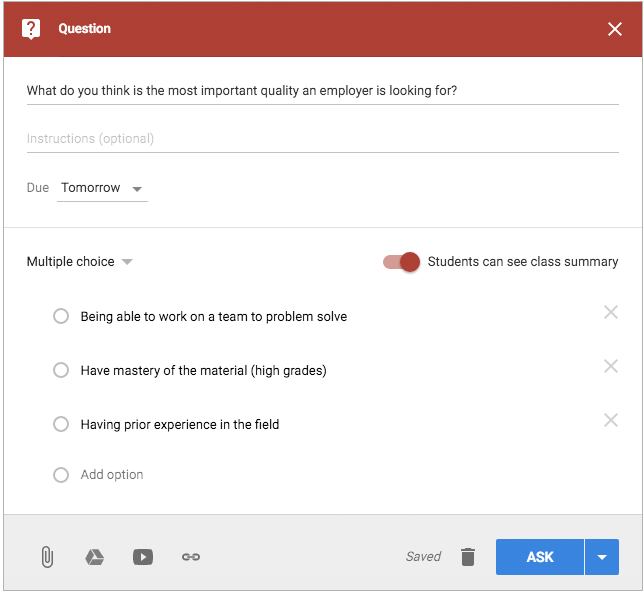Click the question title text field

[322, 91]
